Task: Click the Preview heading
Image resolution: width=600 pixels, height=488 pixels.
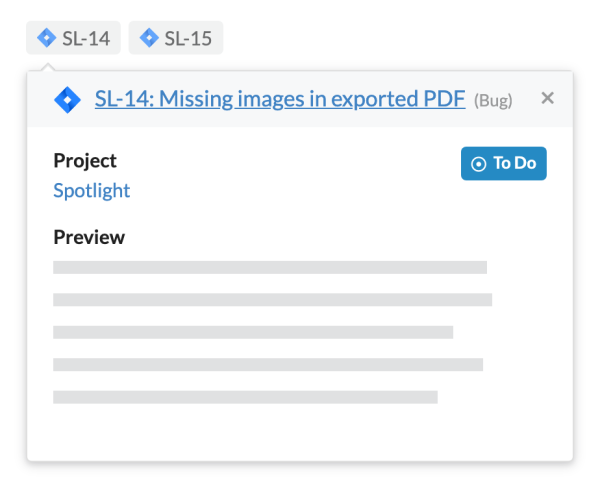Action: (89, 238)
